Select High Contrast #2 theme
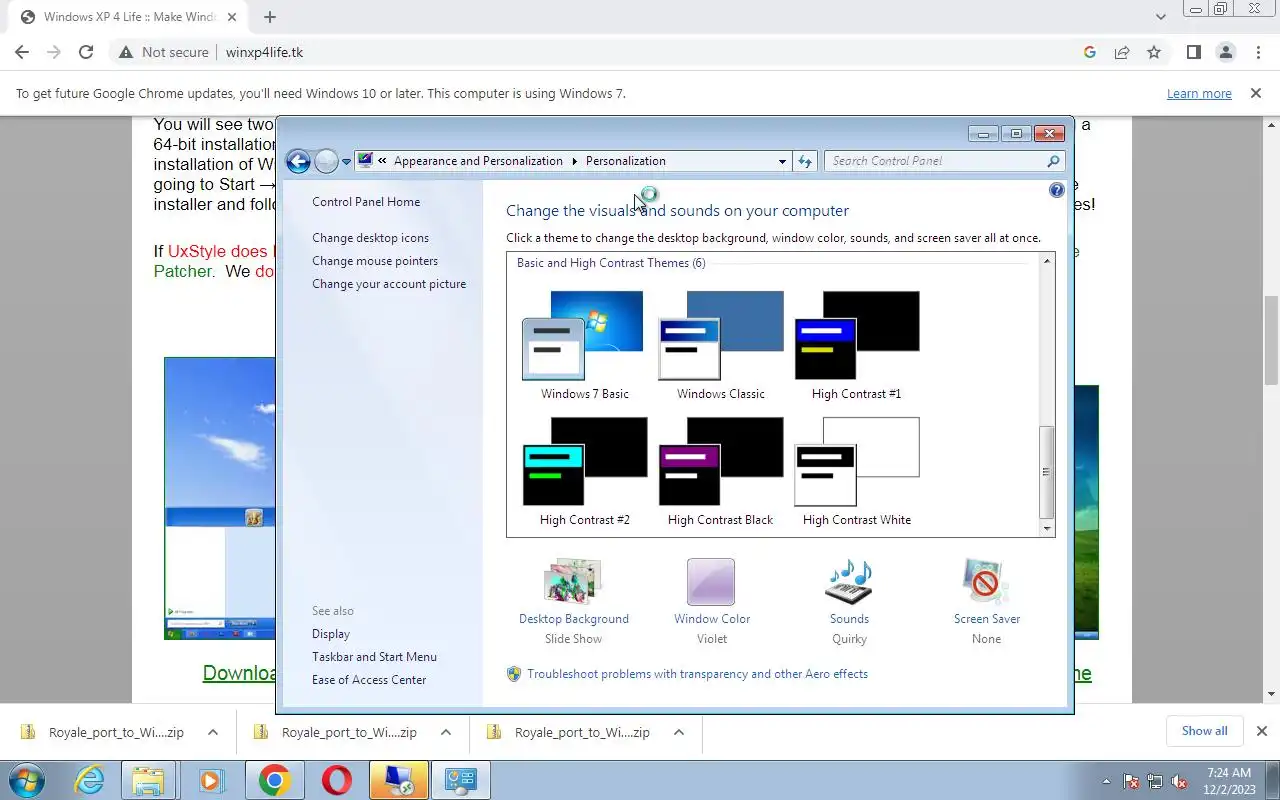Viewport: 1280px width, 800px height. pos(584,472)
